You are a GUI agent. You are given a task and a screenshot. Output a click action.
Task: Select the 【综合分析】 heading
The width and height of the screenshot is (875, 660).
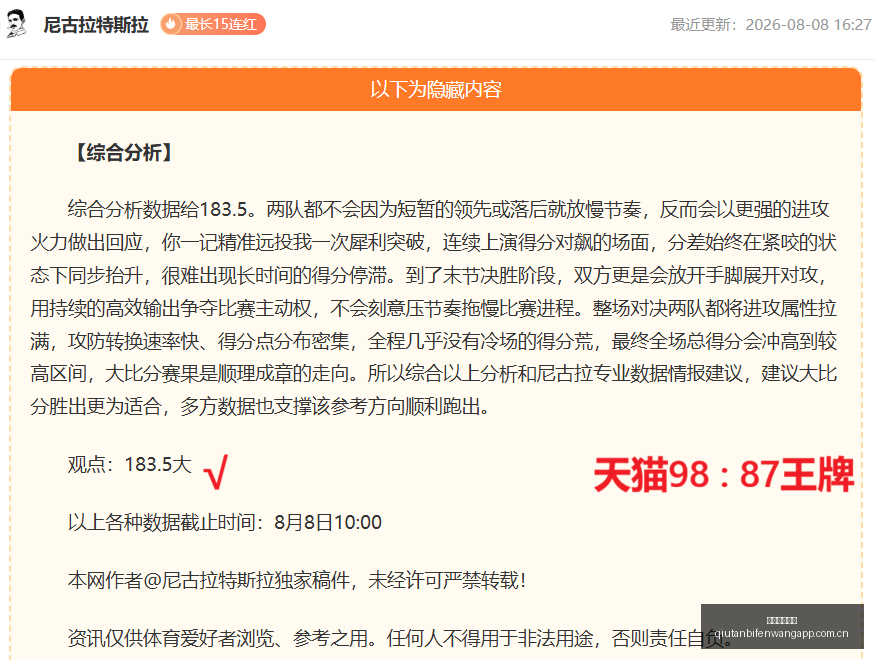pos(124,152)
